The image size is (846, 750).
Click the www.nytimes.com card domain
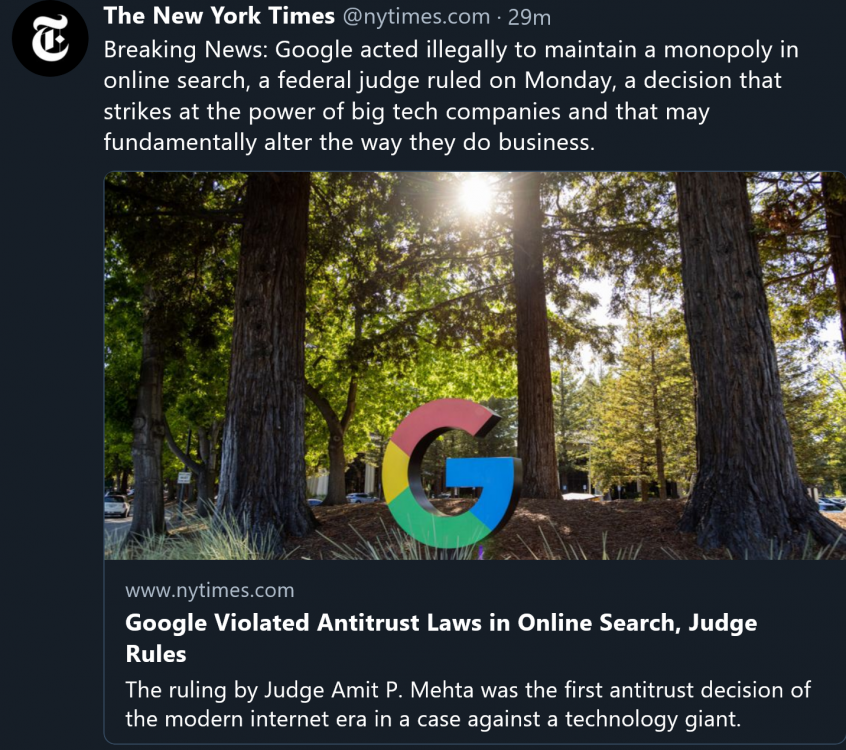click(x=210, y=590)
